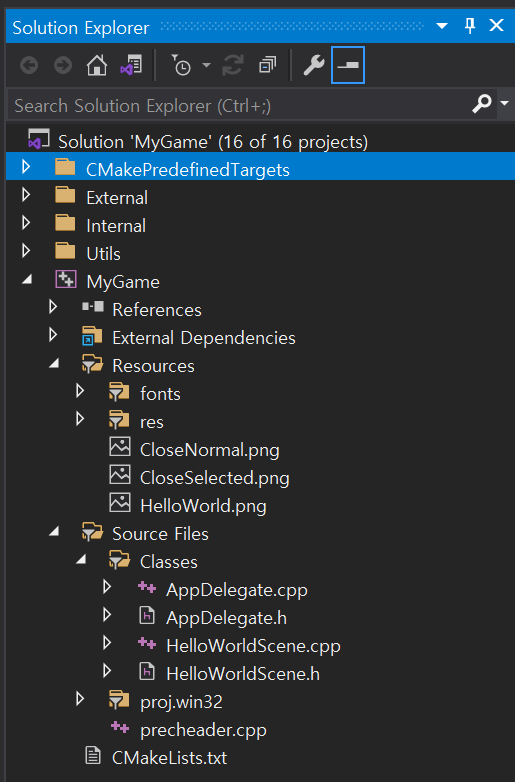Click the Search Solution Explorer input field
The image size is (515, 782).
pyautogui.click(x=239, y=105)
